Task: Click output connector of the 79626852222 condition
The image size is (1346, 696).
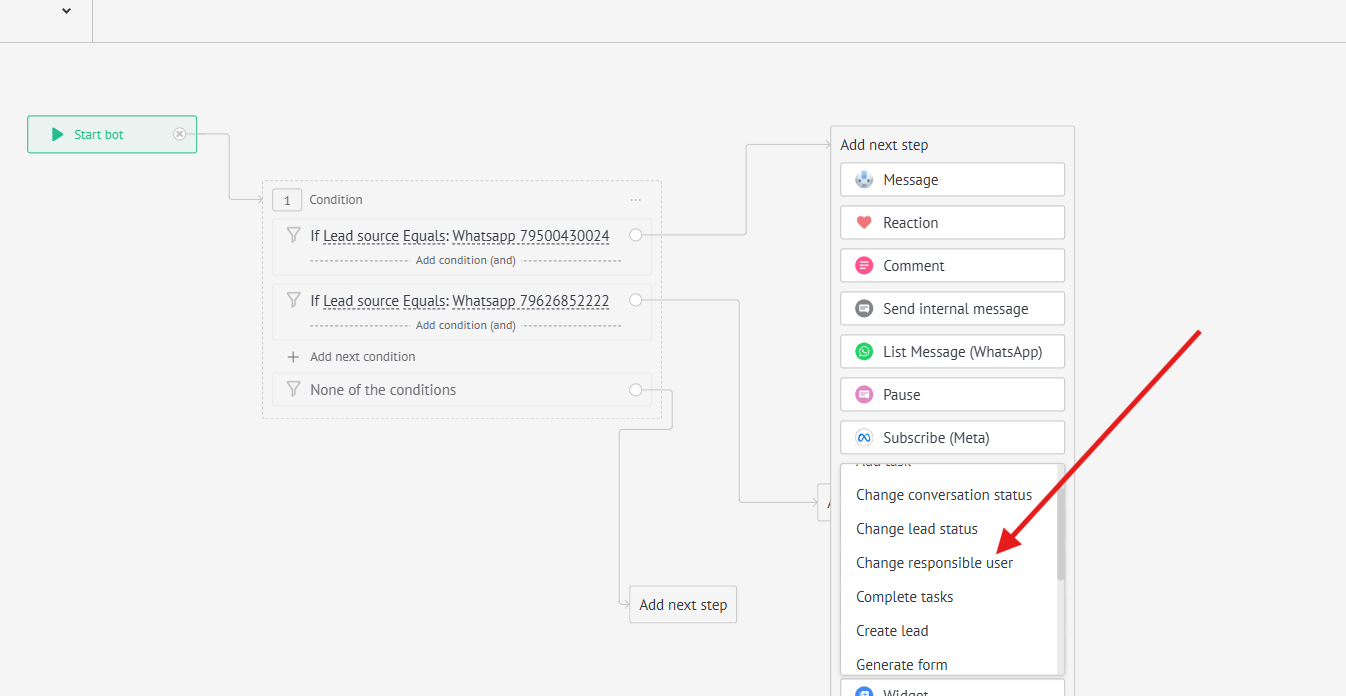Action: pyautogui.click(x=636, y=300)
